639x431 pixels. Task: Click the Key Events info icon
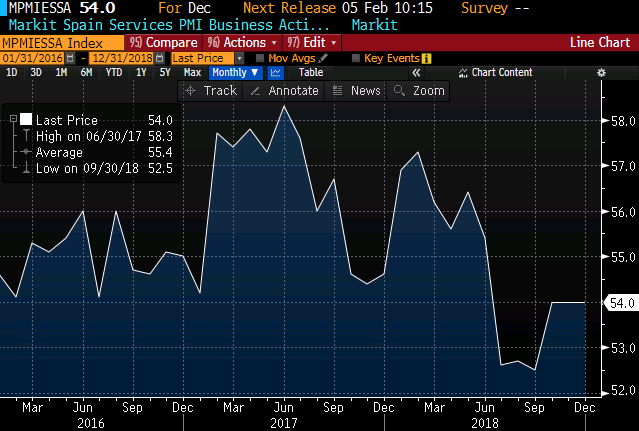[x=426, y=59]
